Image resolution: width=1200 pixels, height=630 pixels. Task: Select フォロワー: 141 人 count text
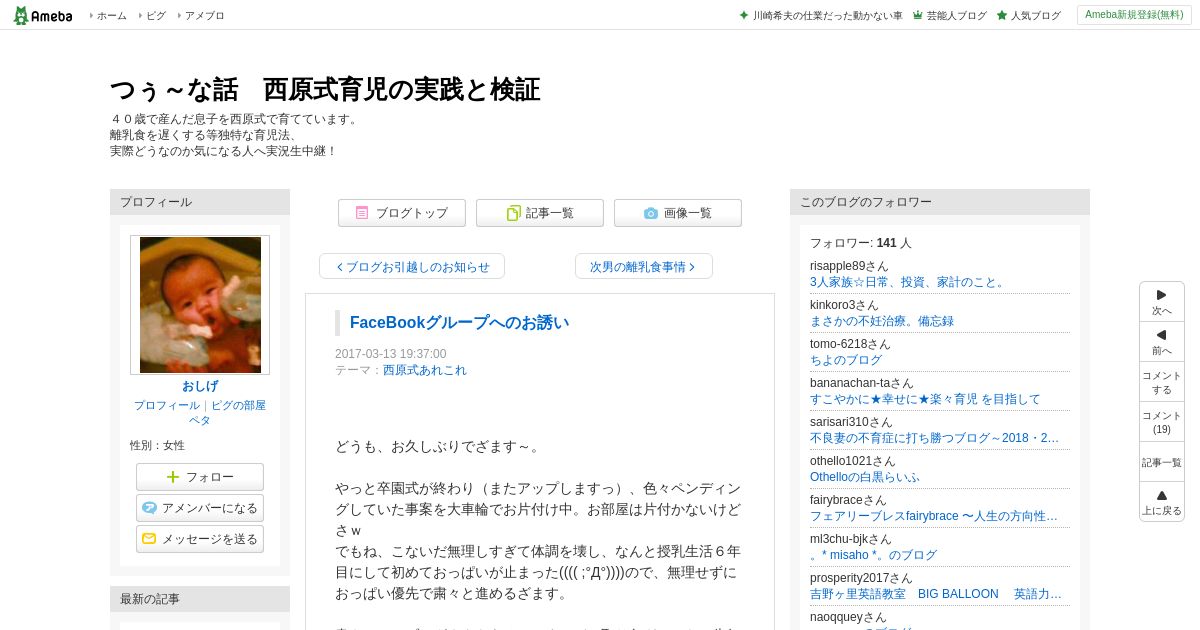point(861,243)
